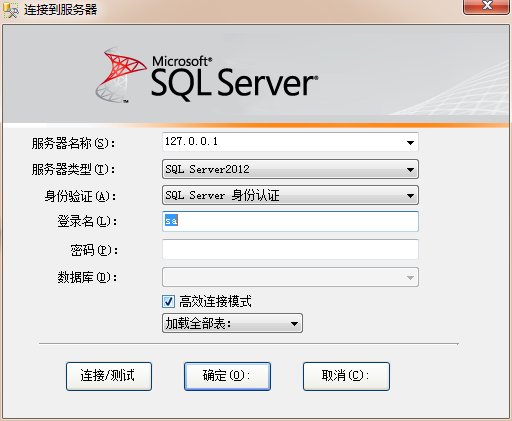Click the 密码(P) label
Viewport: 512px width, 421px height.
click(x=94, y=250)
